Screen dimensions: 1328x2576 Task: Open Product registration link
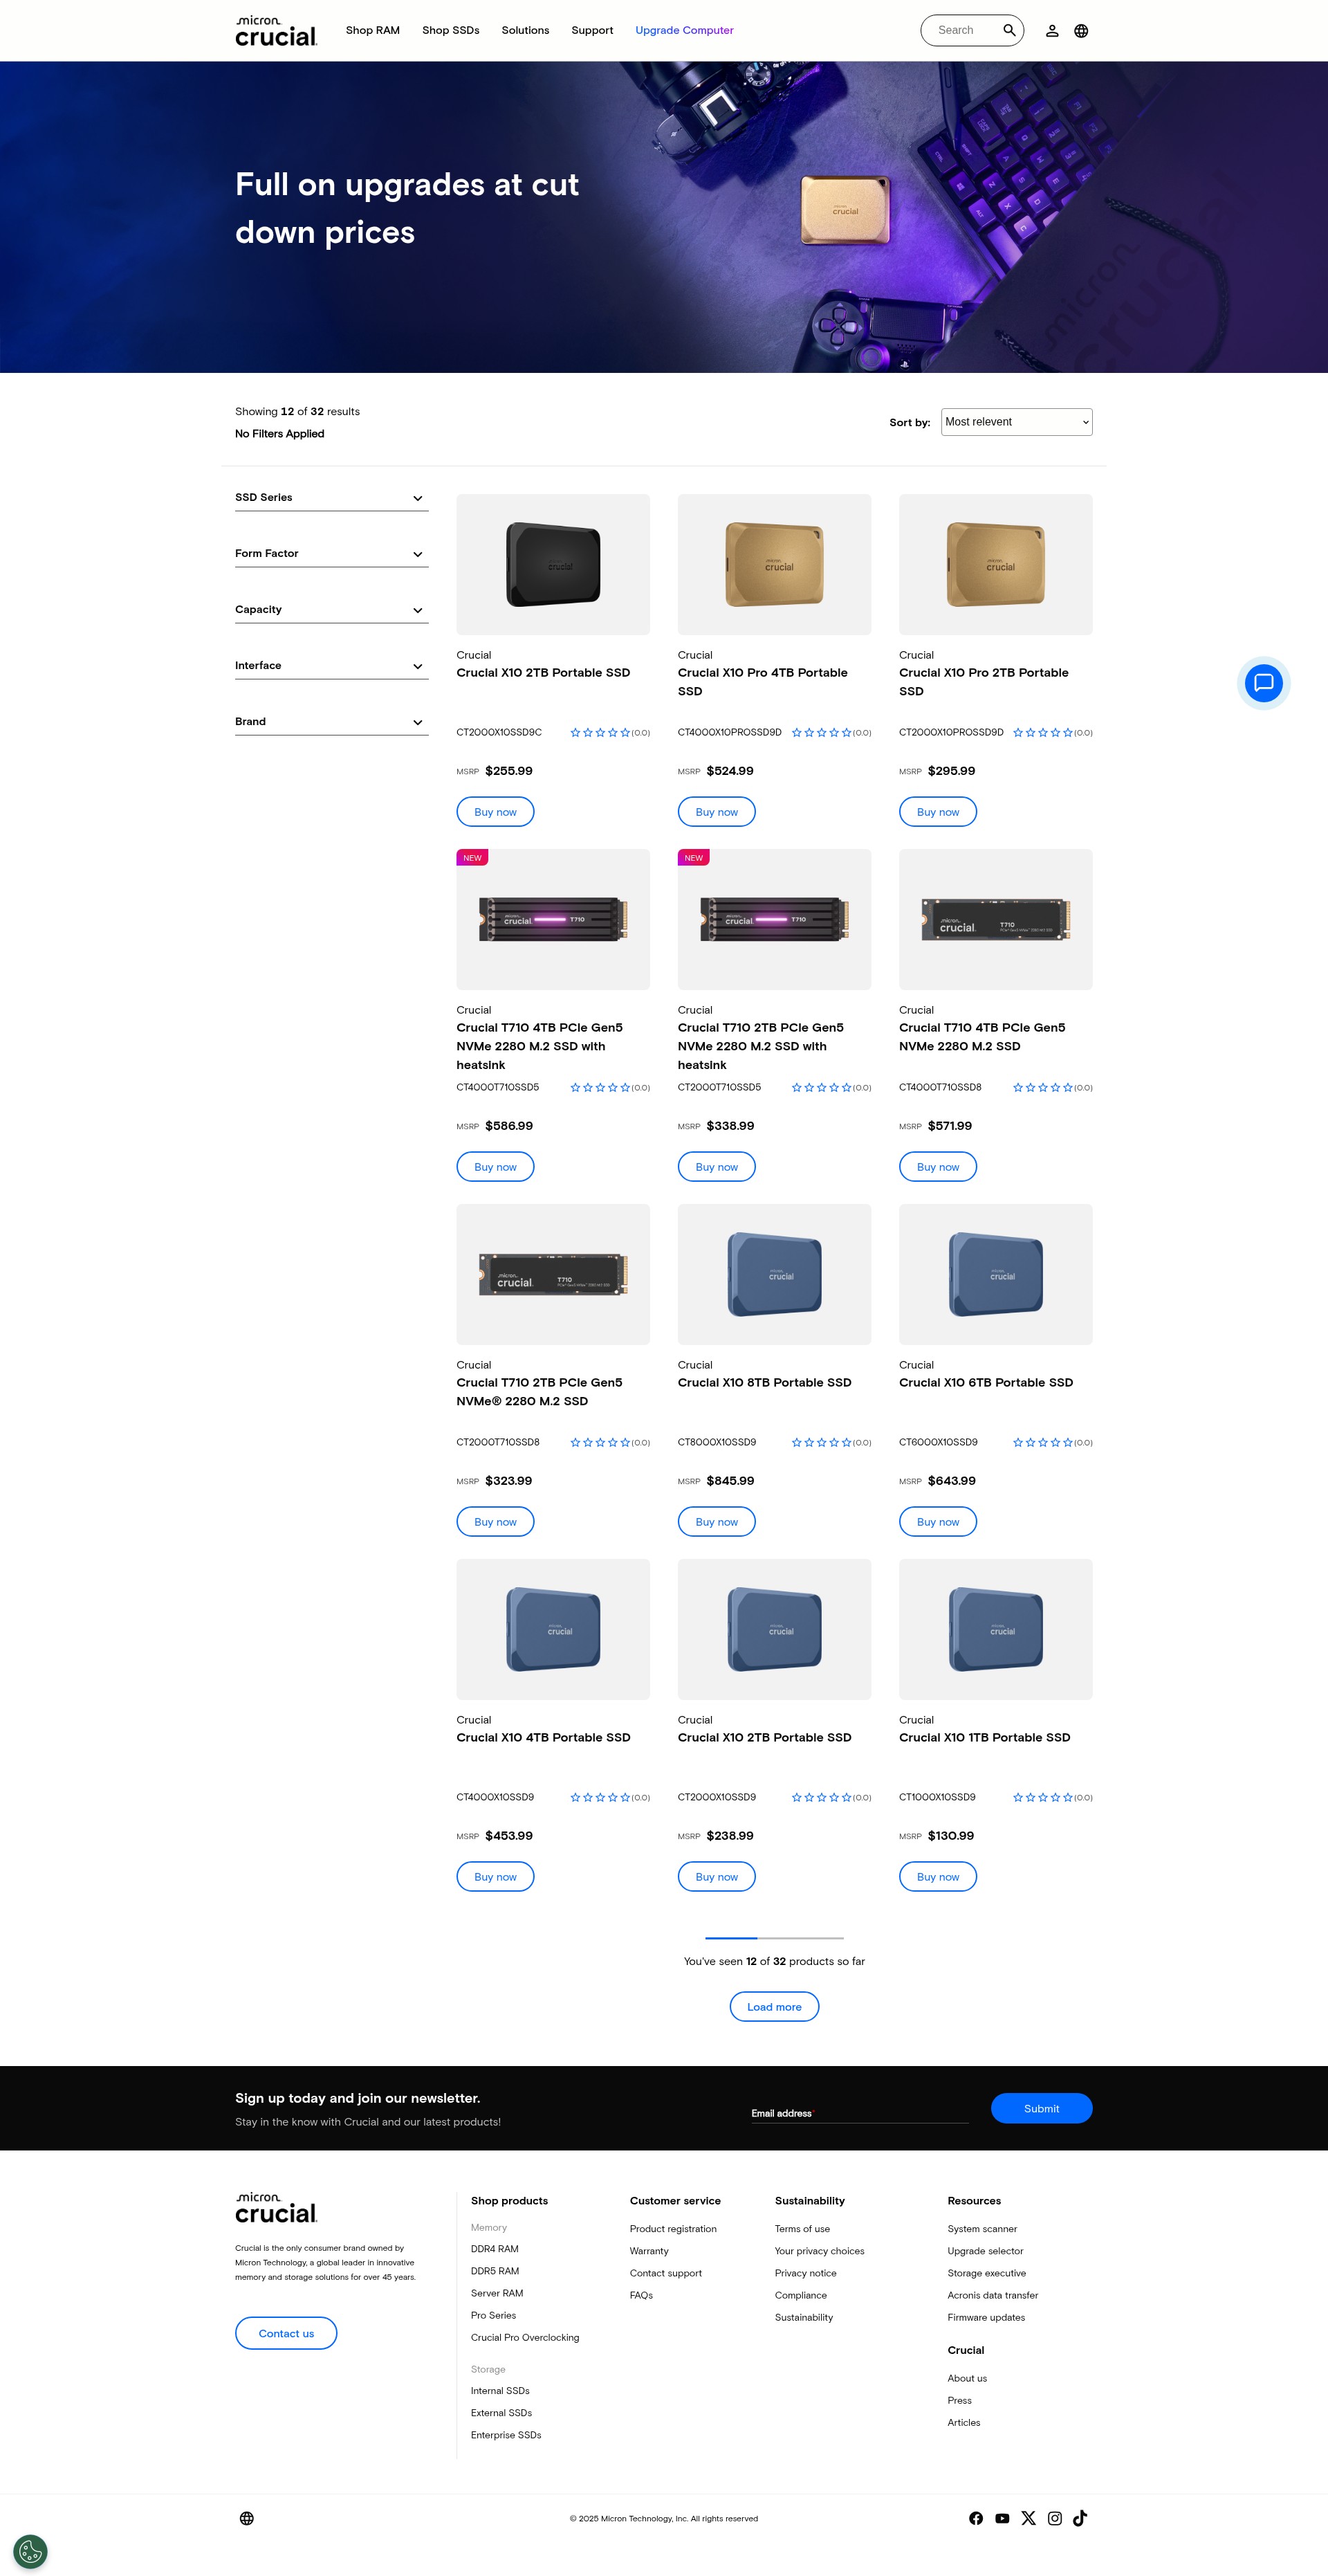[x=673, y=2229]
